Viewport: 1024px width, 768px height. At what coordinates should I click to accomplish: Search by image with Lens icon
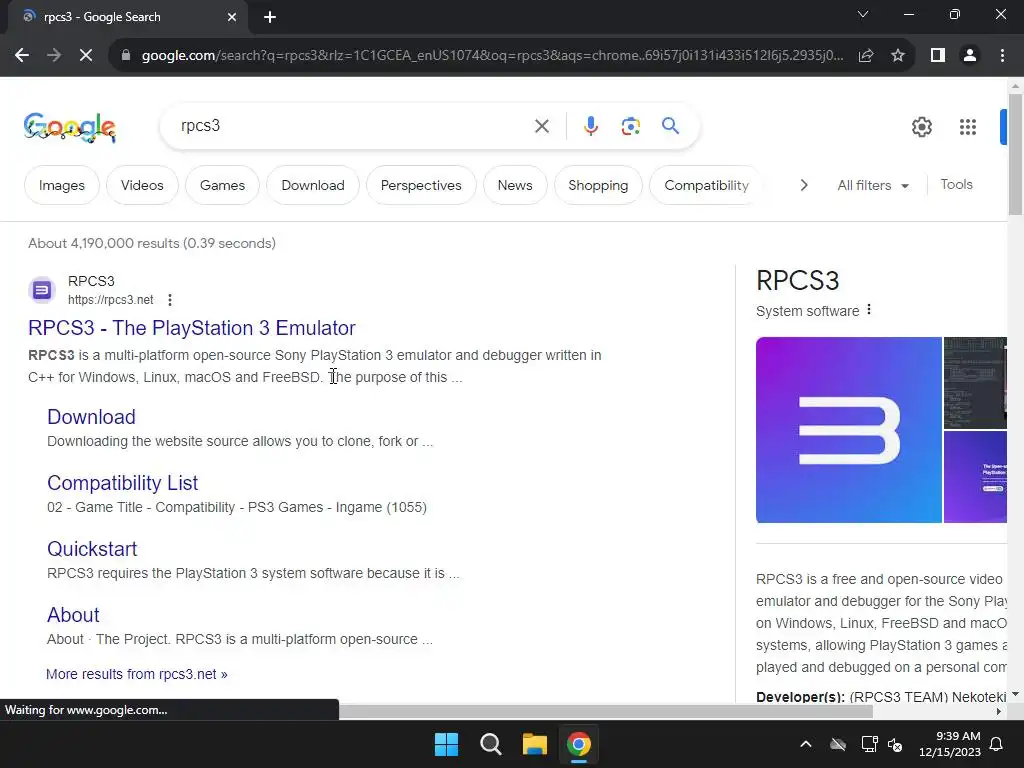[630, 126]
